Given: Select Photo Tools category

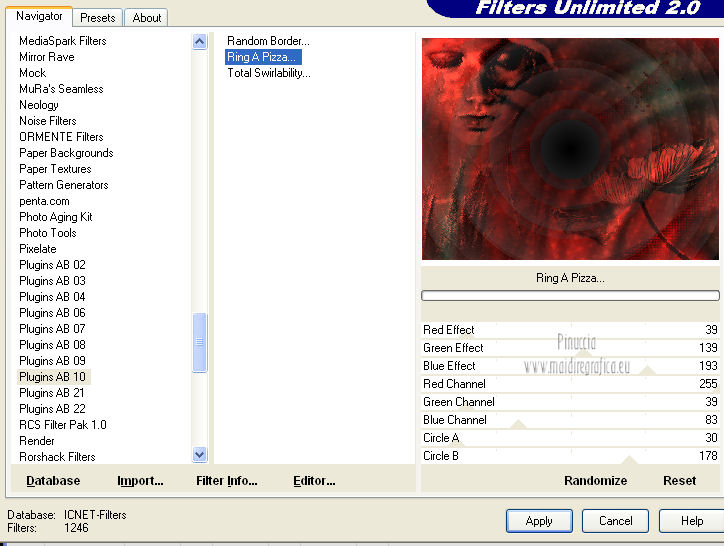Looking at the screenshot, I should point(48,233).
